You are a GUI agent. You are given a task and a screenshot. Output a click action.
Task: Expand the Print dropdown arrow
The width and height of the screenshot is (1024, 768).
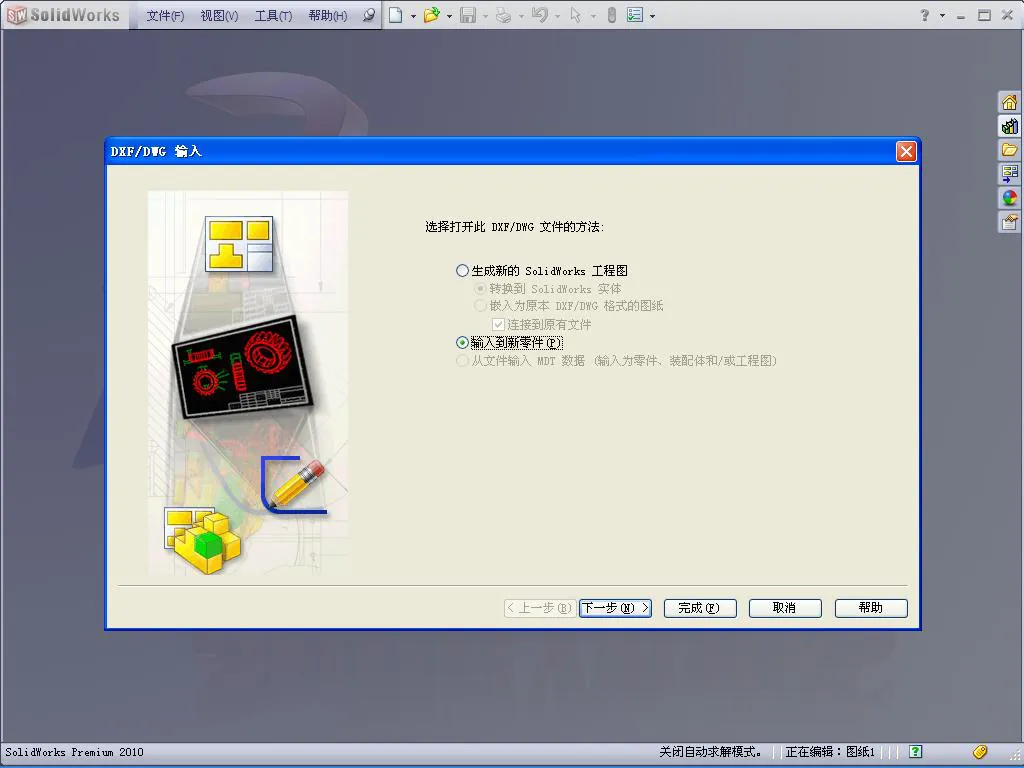coord(521,16)
